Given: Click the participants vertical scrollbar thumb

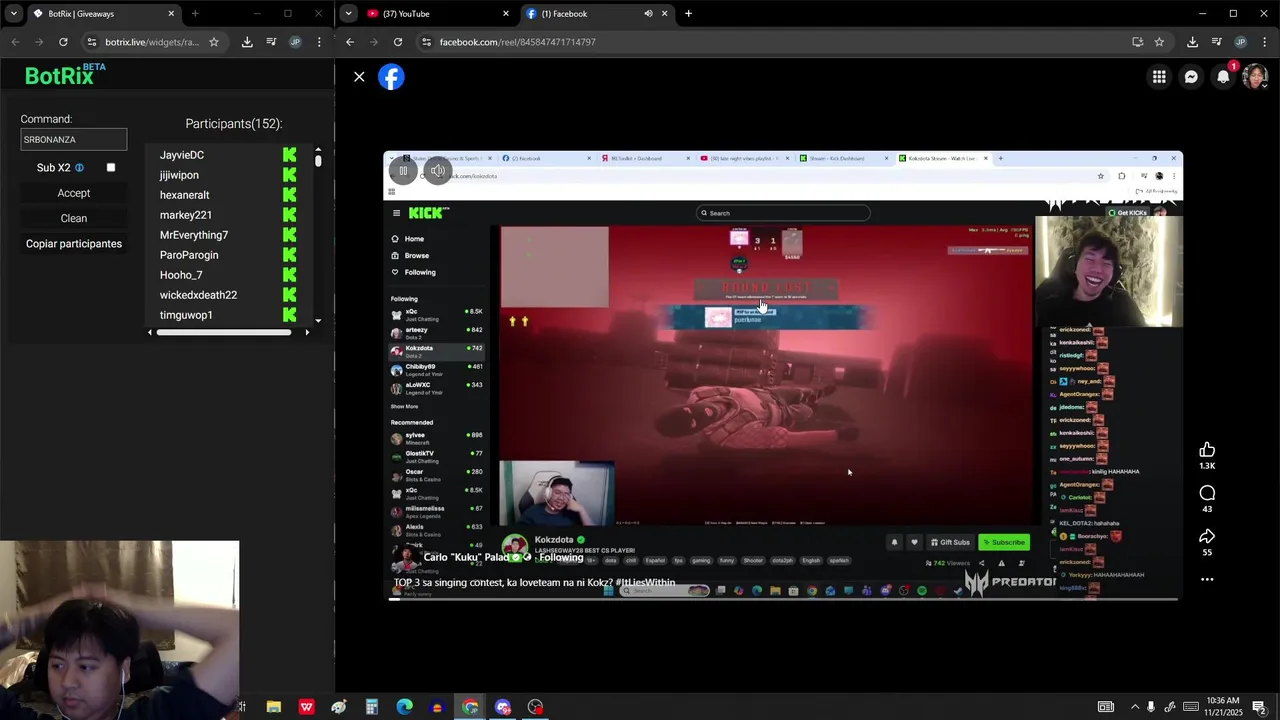Looking at the screenshot, I should pos(318,160).
